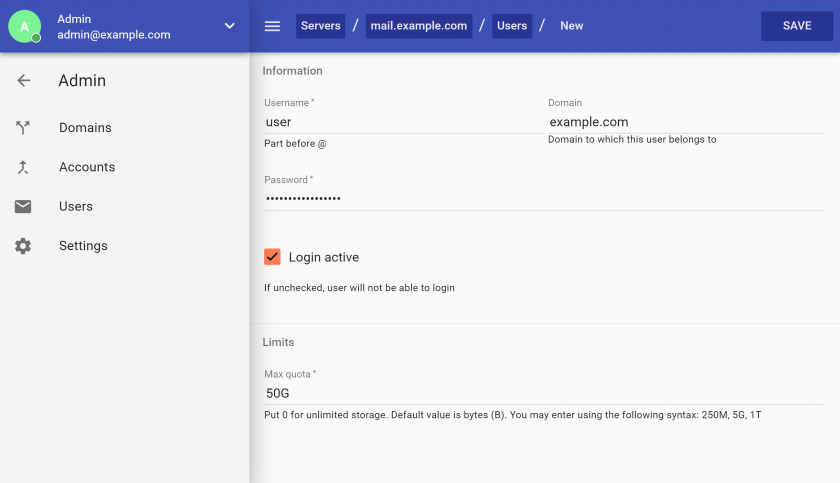Go back using the arrow beside Admin
The height and width of the screenshot is (483, 840).
tap(24, 80)
